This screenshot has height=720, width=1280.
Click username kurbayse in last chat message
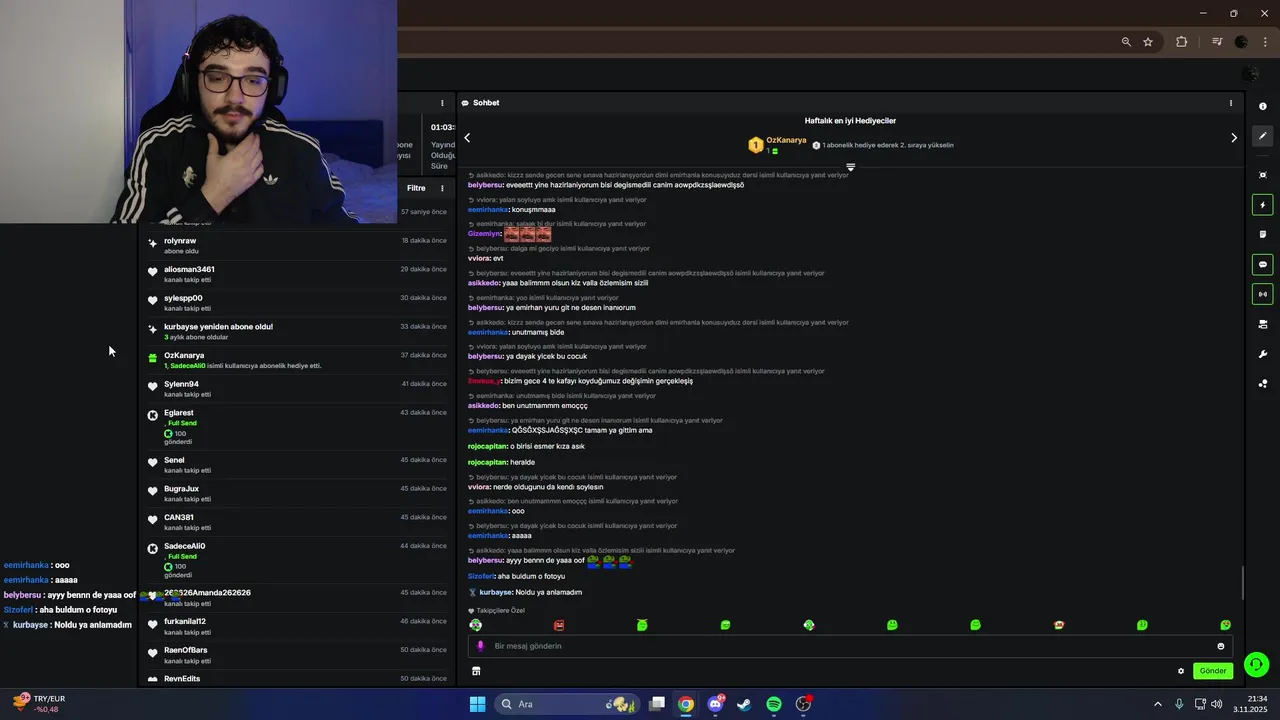point(496,592)
